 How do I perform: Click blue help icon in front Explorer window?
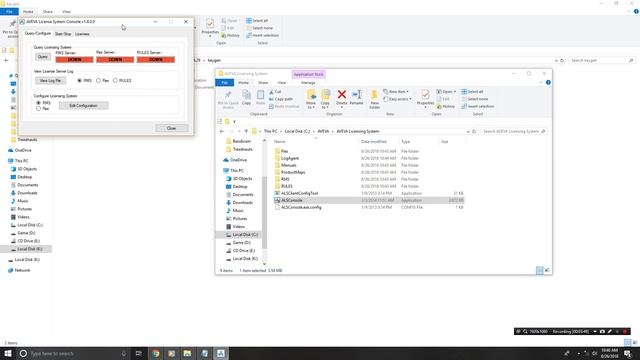point(548,82)
